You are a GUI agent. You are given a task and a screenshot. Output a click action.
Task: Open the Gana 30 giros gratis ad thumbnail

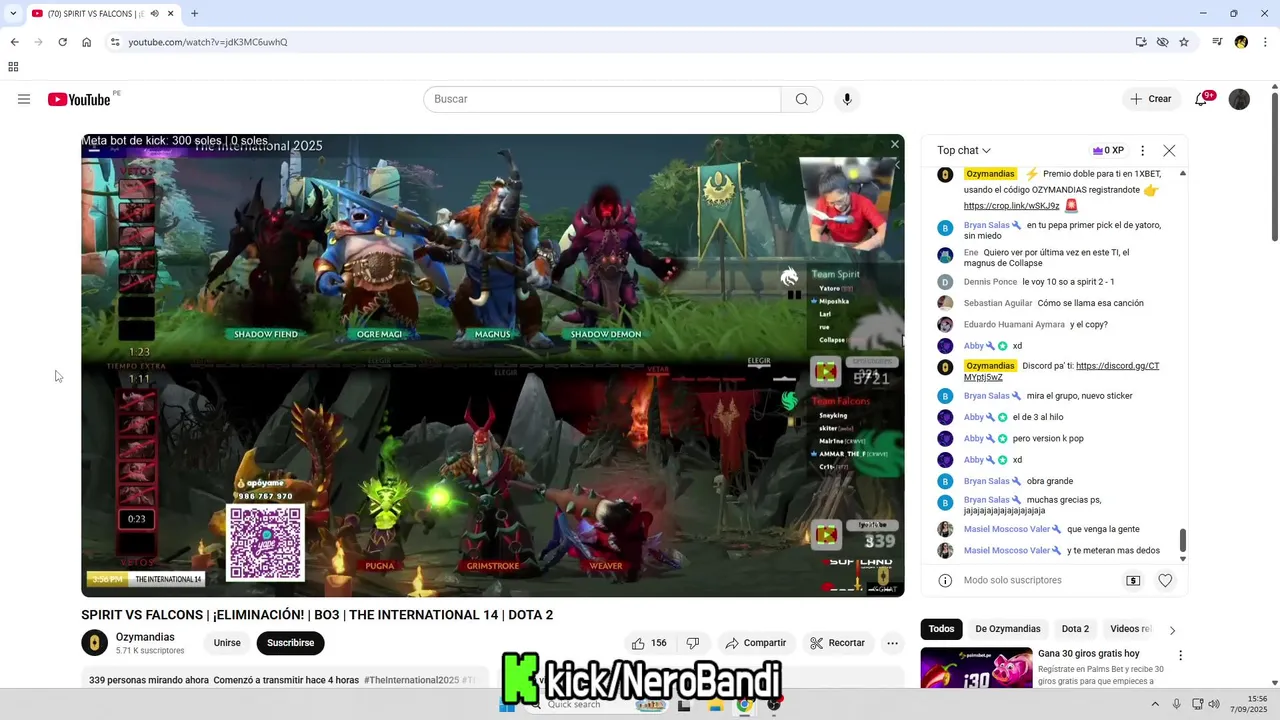click(977, 668)
